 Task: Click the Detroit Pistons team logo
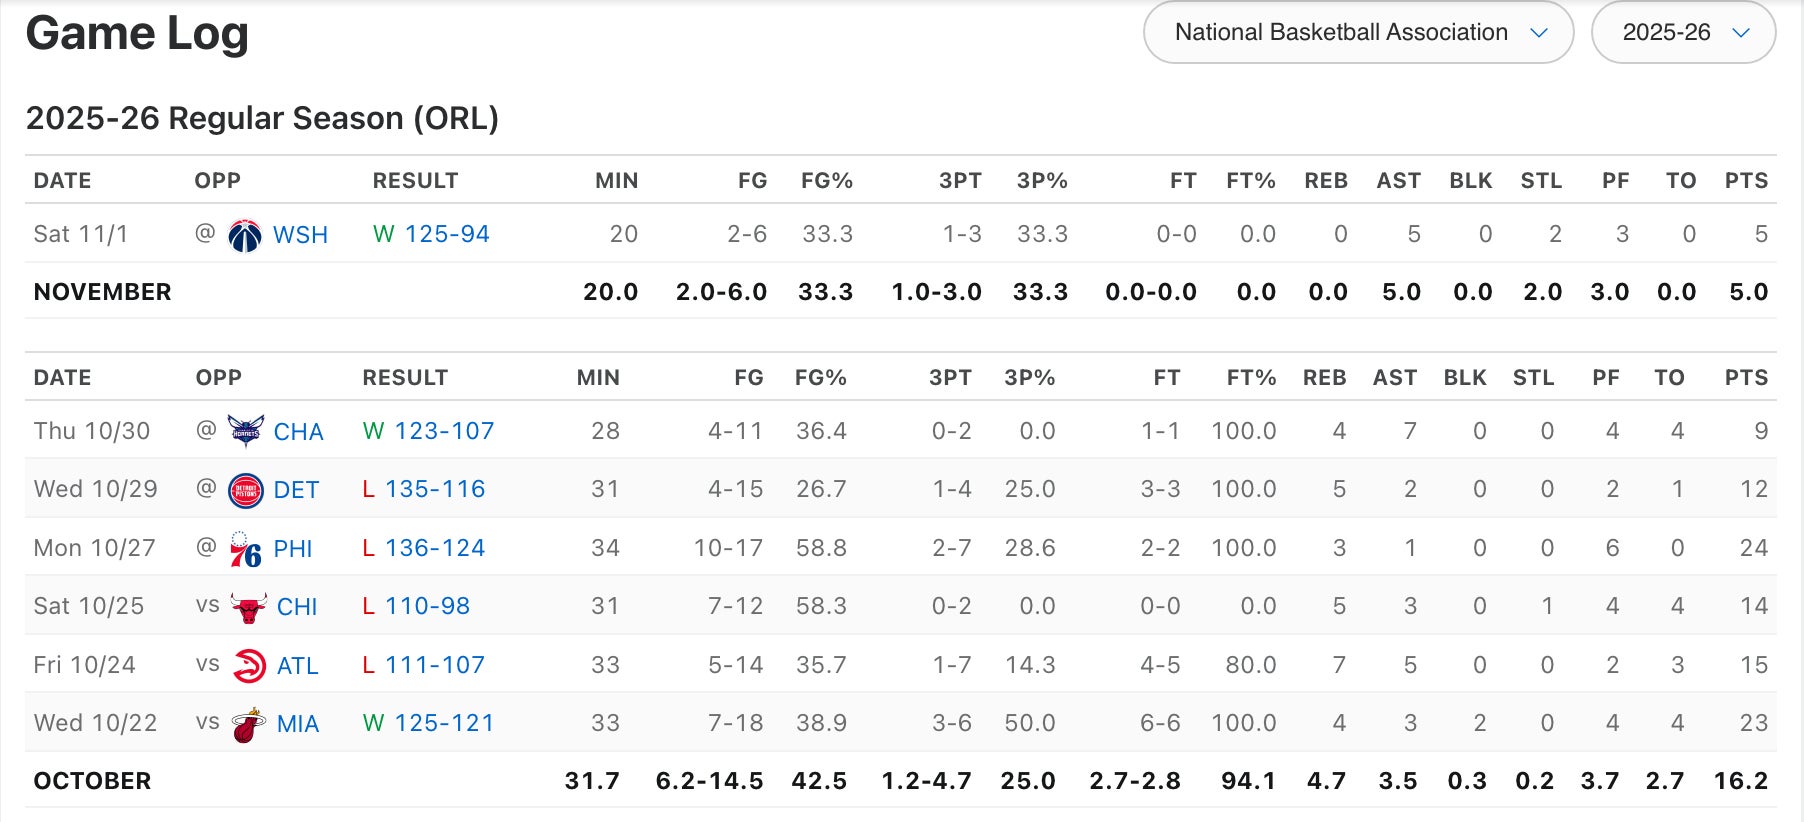pos(246,490)
